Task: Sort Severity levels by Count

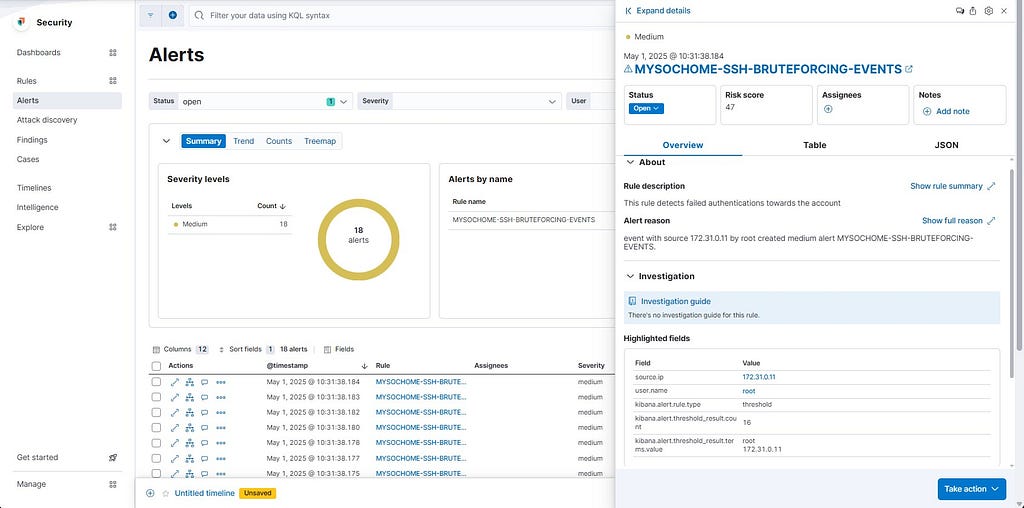Action: (x=272, y=206)
